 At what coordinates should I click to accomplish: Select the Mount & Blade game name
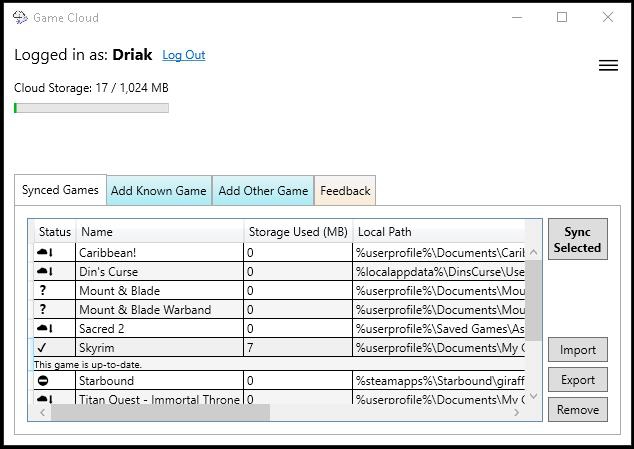click(119, 291)
